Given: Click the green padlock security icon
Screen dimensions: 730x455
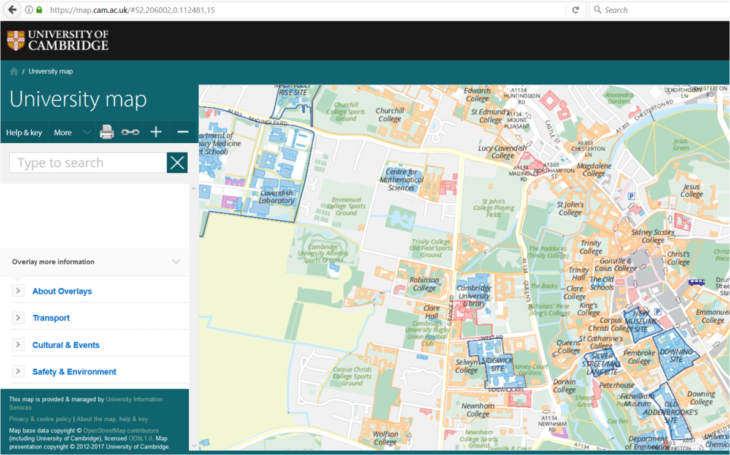Looking at the screenshot, I should click(x=39, y=10).
